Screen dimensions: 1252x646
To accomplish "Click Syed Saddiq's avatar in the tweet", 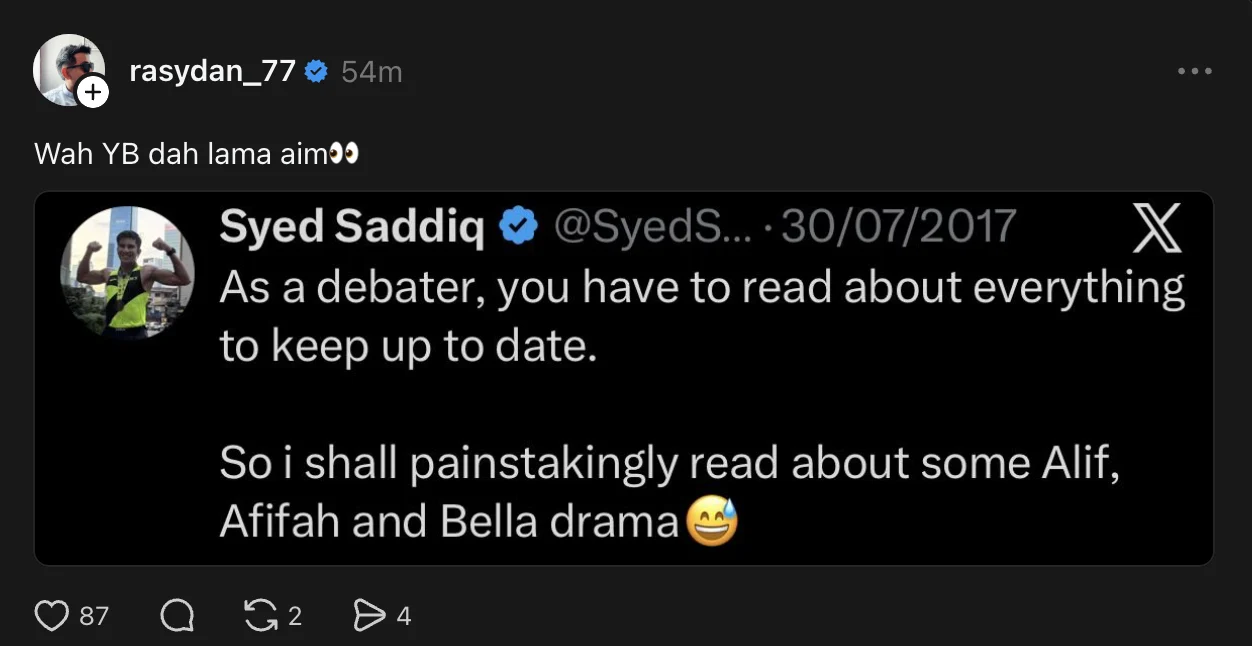I will pyautogui.click(x=127, y=272).
